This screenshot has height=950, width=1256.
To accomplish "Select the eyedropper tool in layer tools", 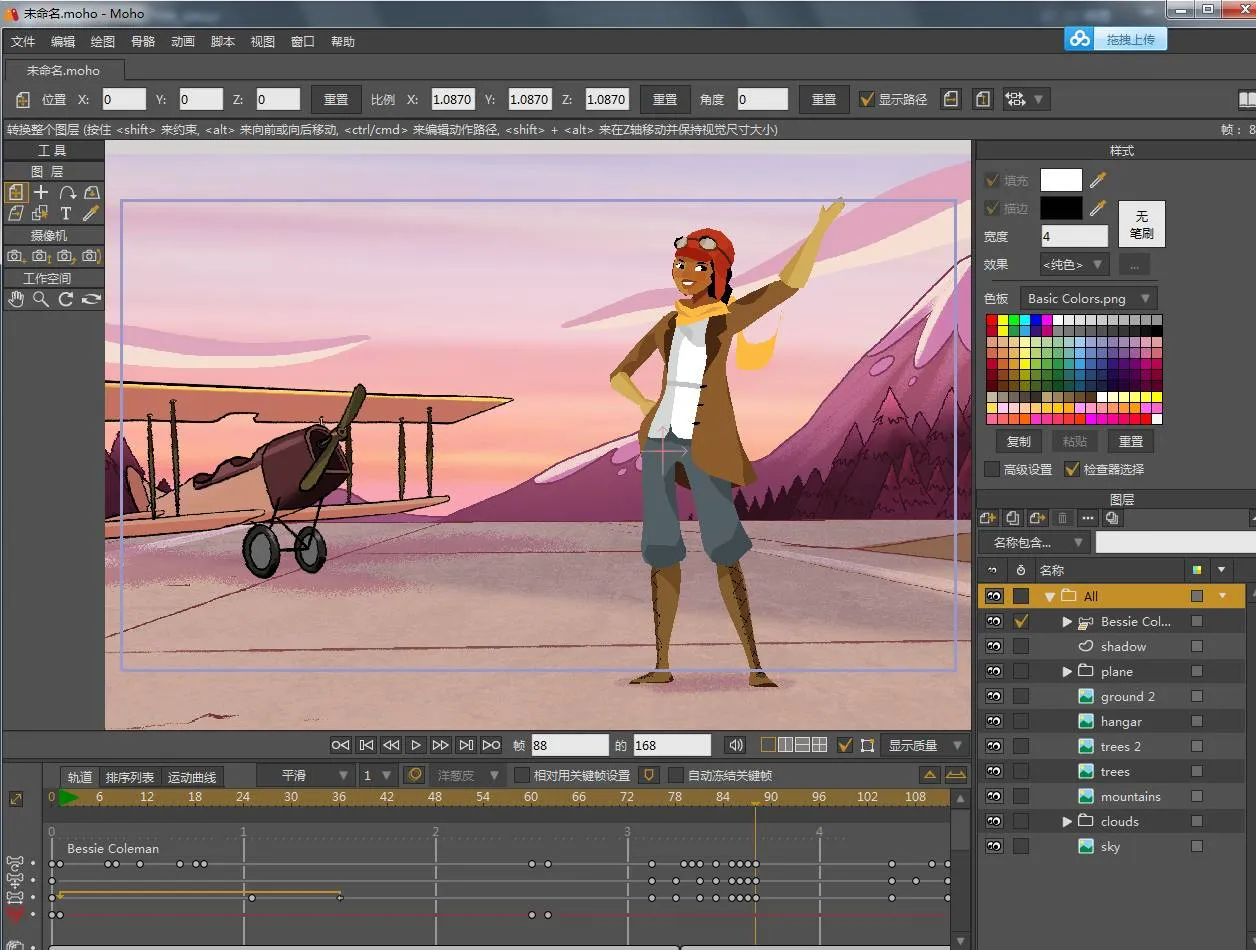I will click(91, 213).
